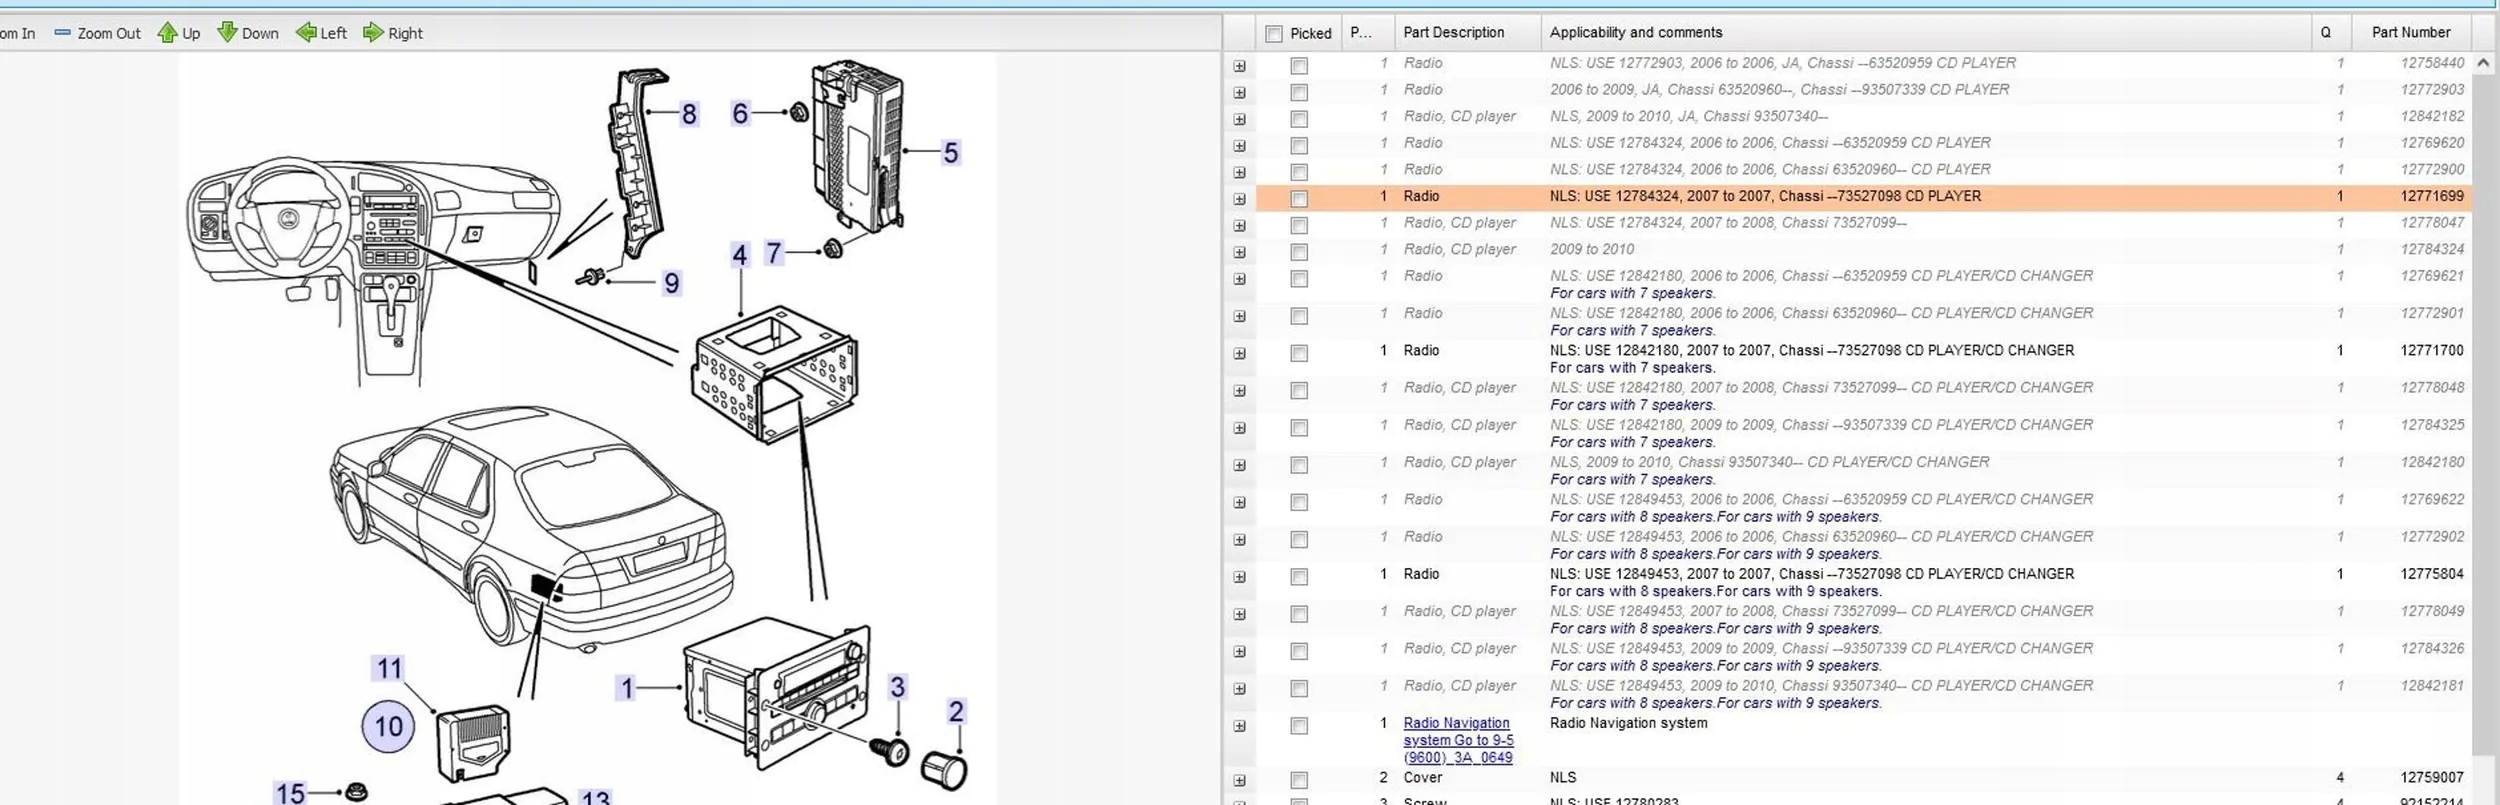Select callout number 4 above the bracket cage
This screenshot has width=2500, height=805.
click(740, 256)
